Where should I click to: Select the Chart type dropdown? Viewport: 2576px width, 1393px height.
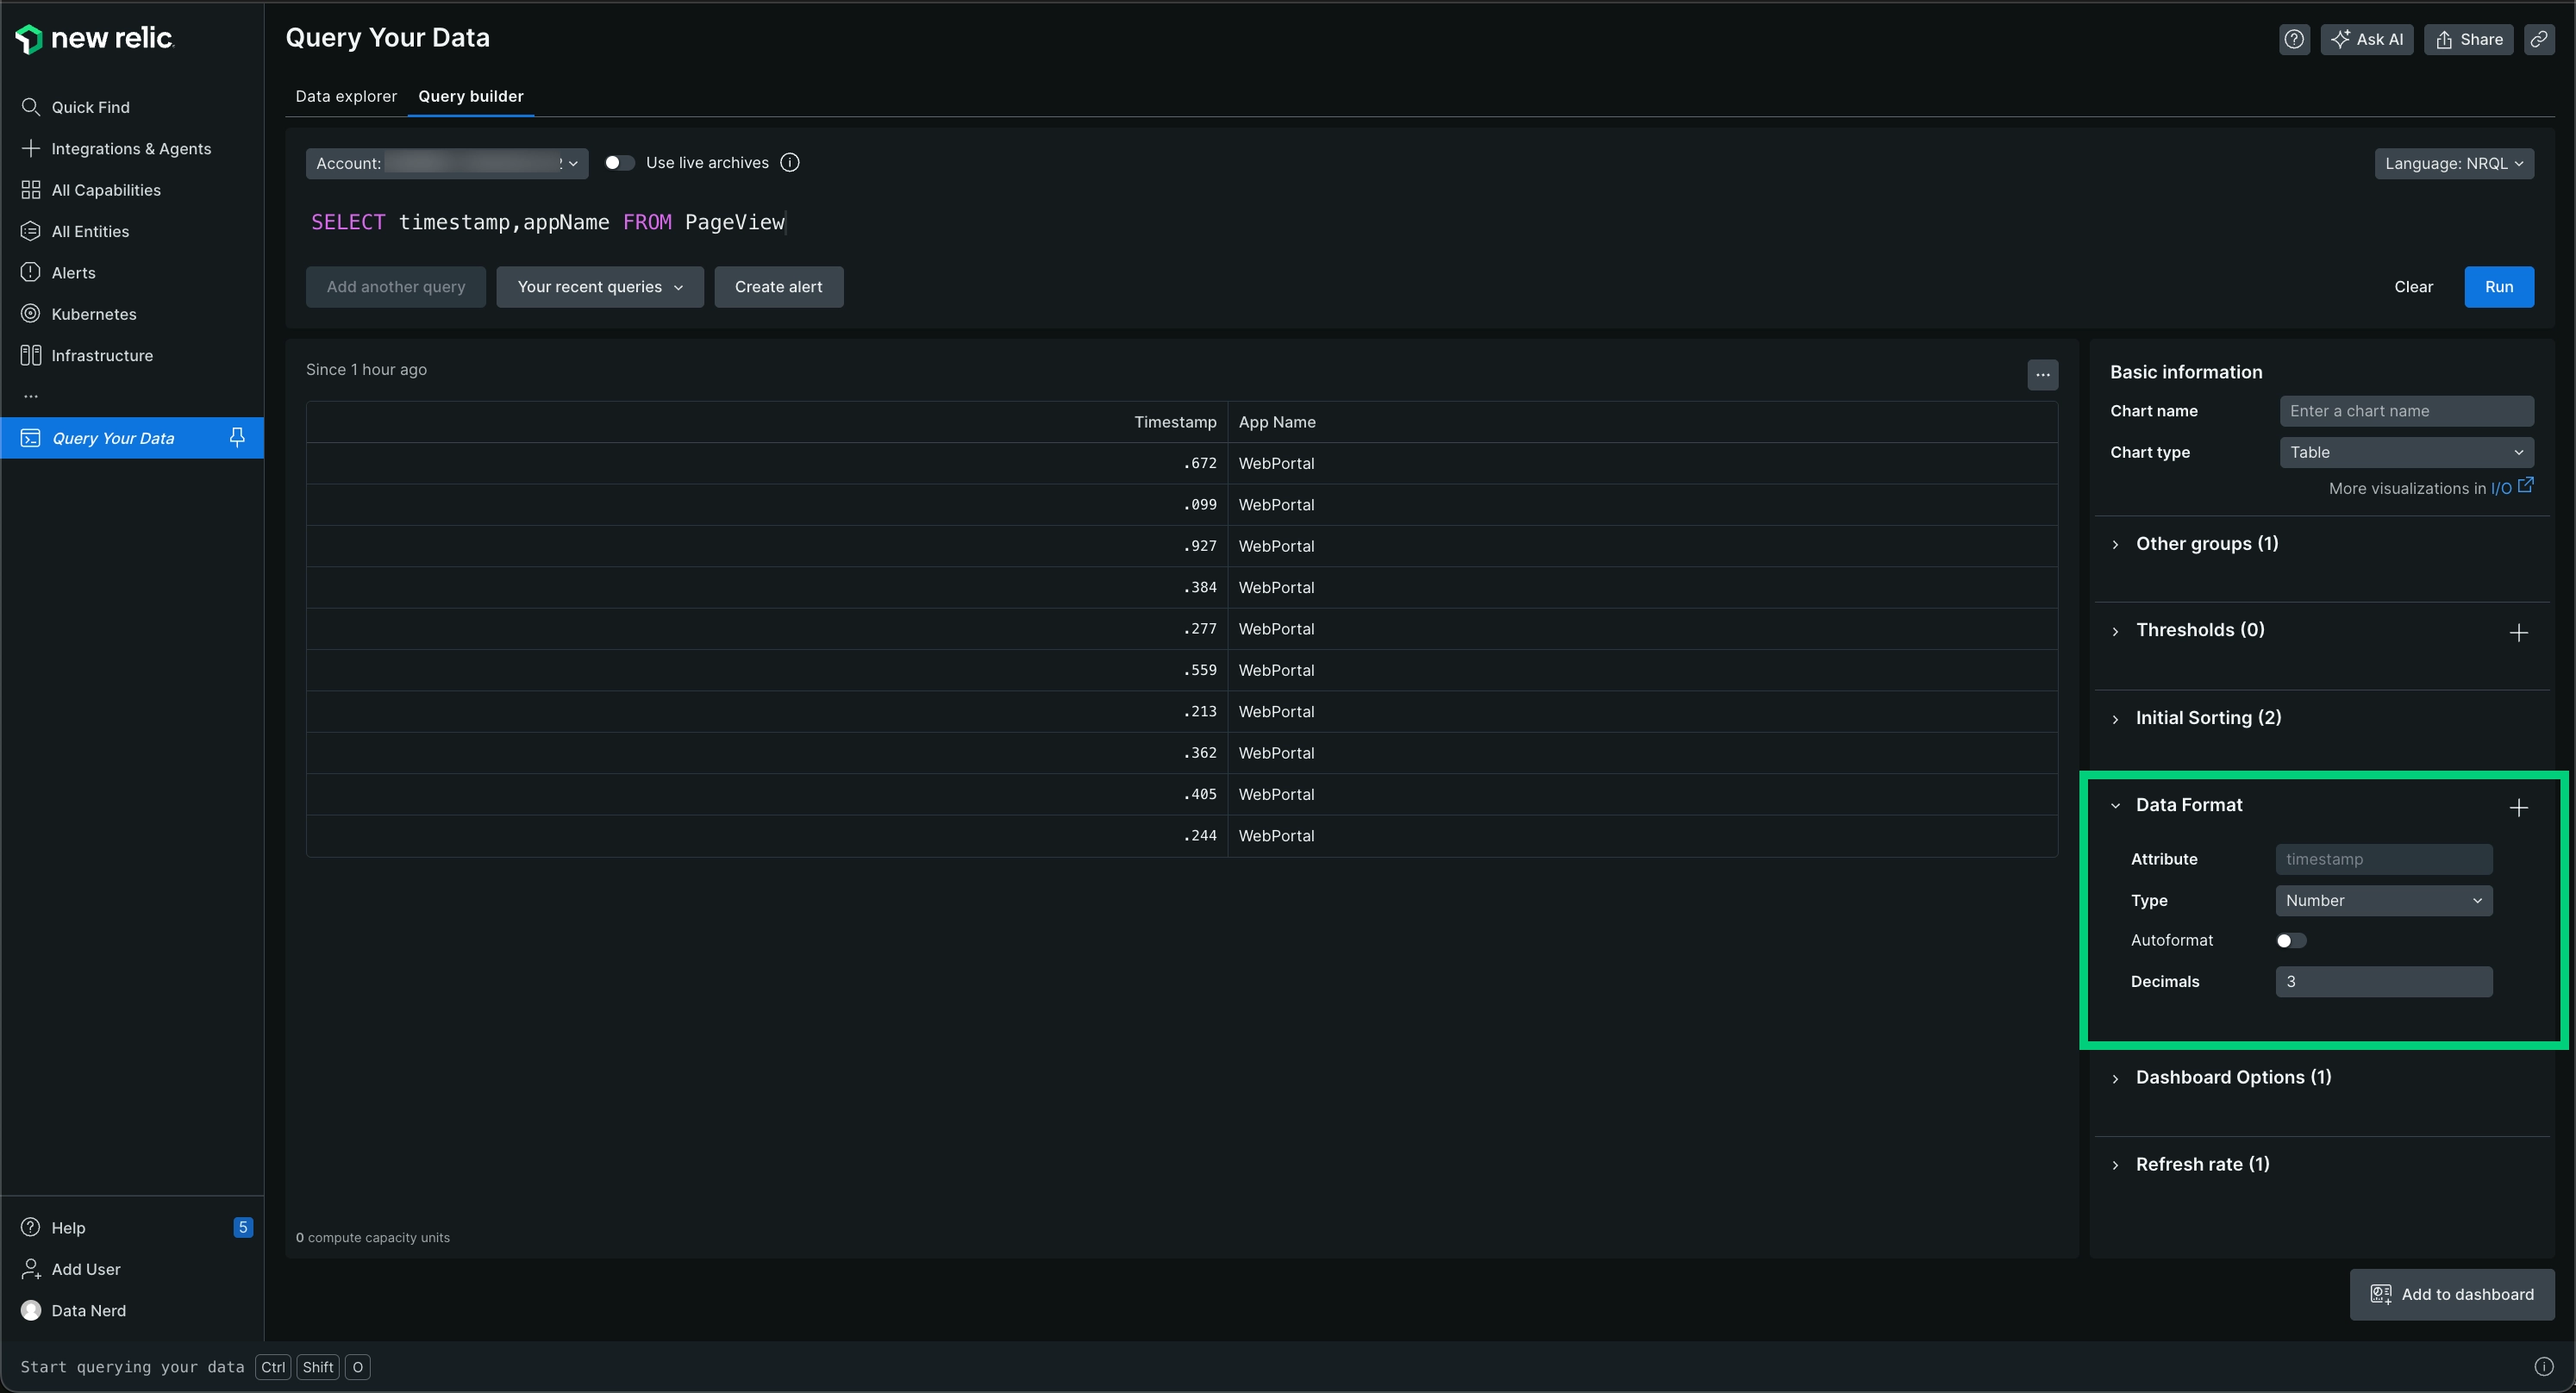tap(2401, 453)
